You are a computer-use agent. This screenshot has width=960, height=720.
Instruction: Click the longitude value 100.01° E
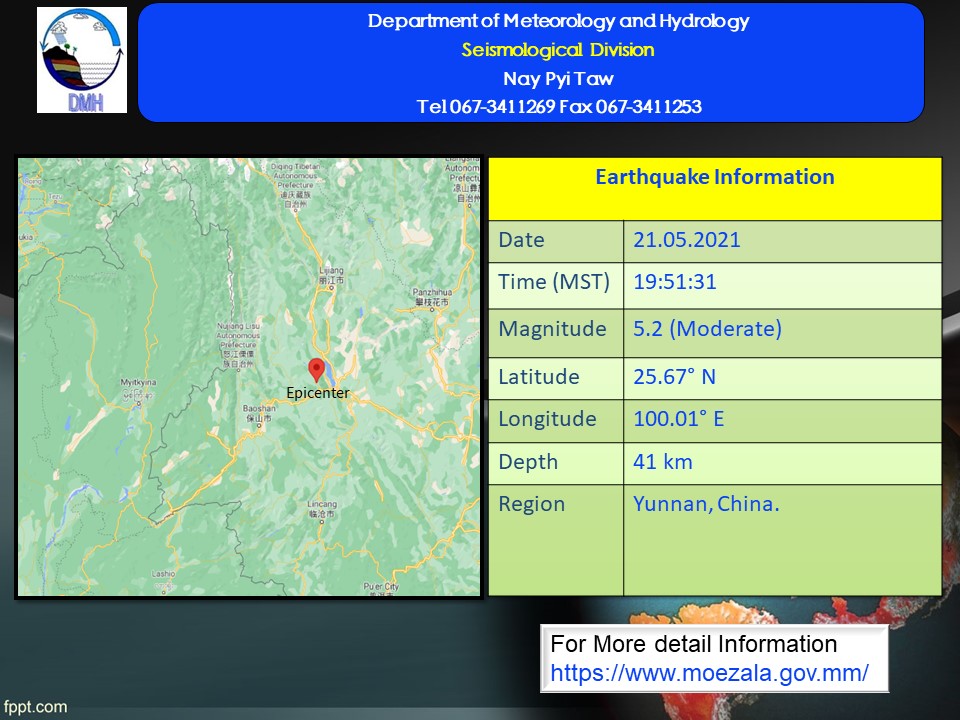pos(678,419)
